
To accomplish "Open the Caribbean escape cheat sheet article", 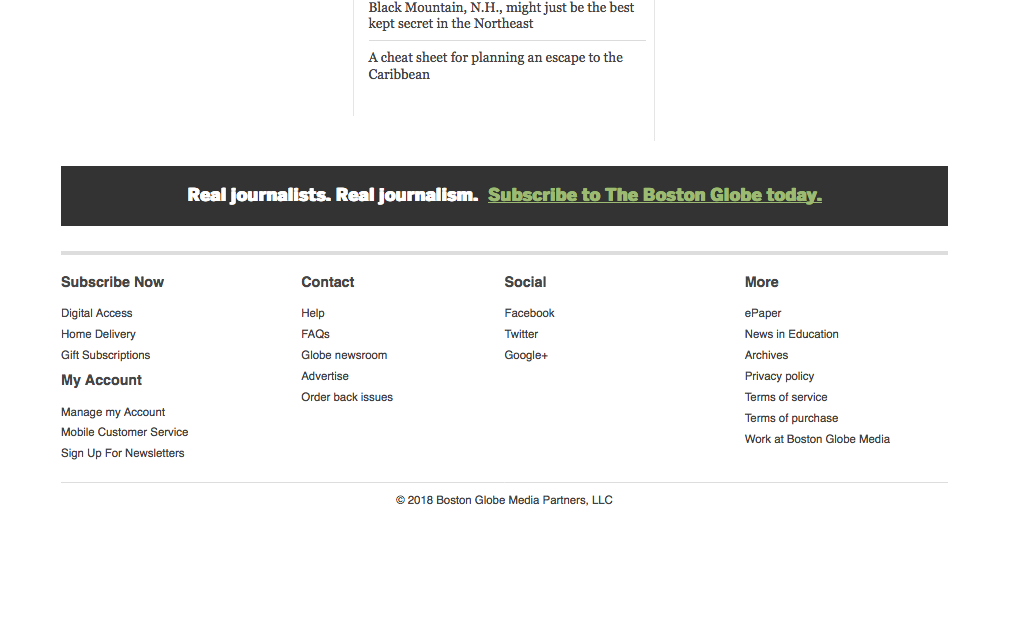I will (x=495, y=66).
